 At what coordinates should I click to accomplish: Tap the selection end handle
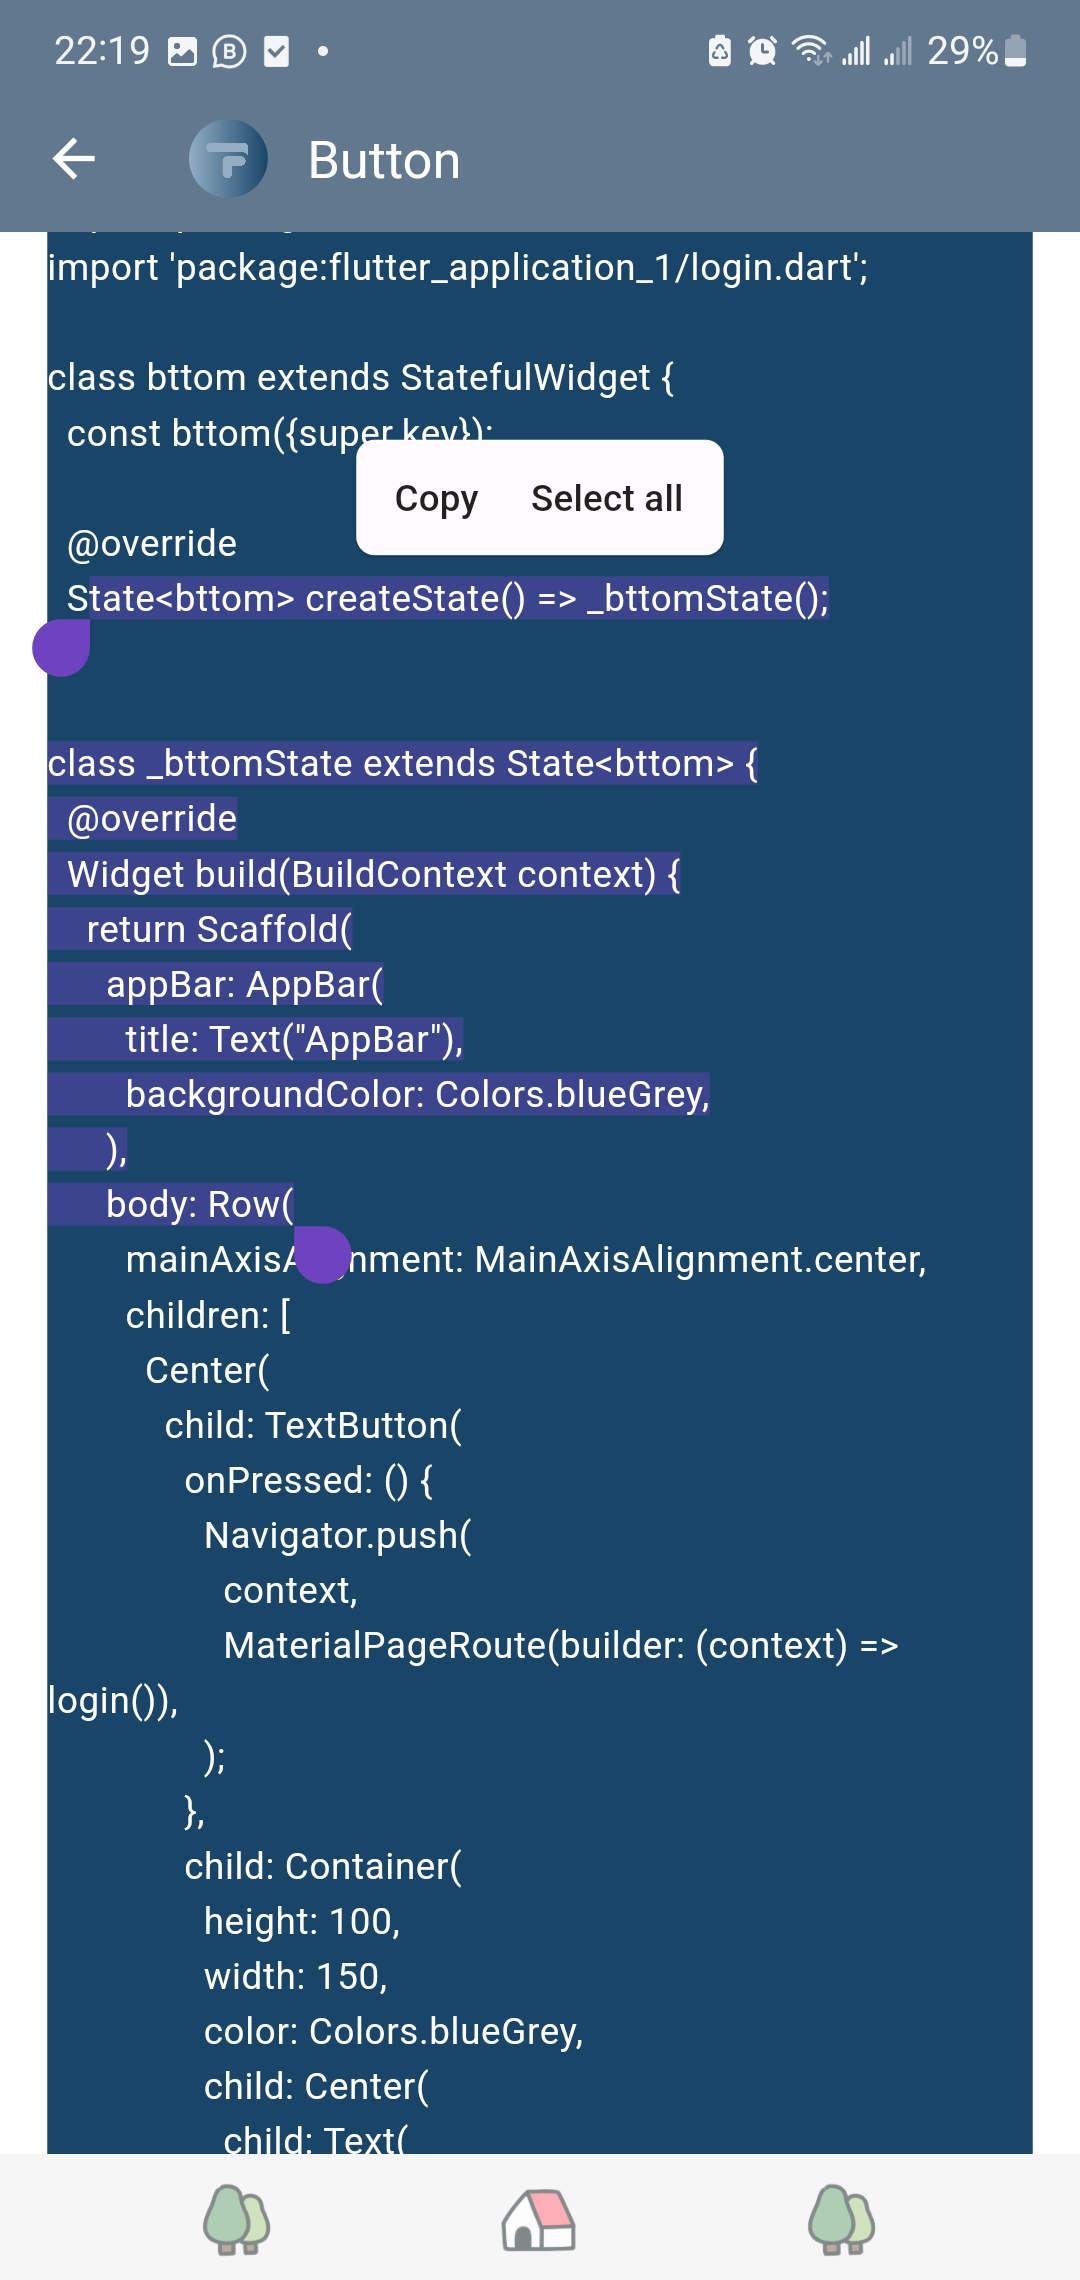322,1254
